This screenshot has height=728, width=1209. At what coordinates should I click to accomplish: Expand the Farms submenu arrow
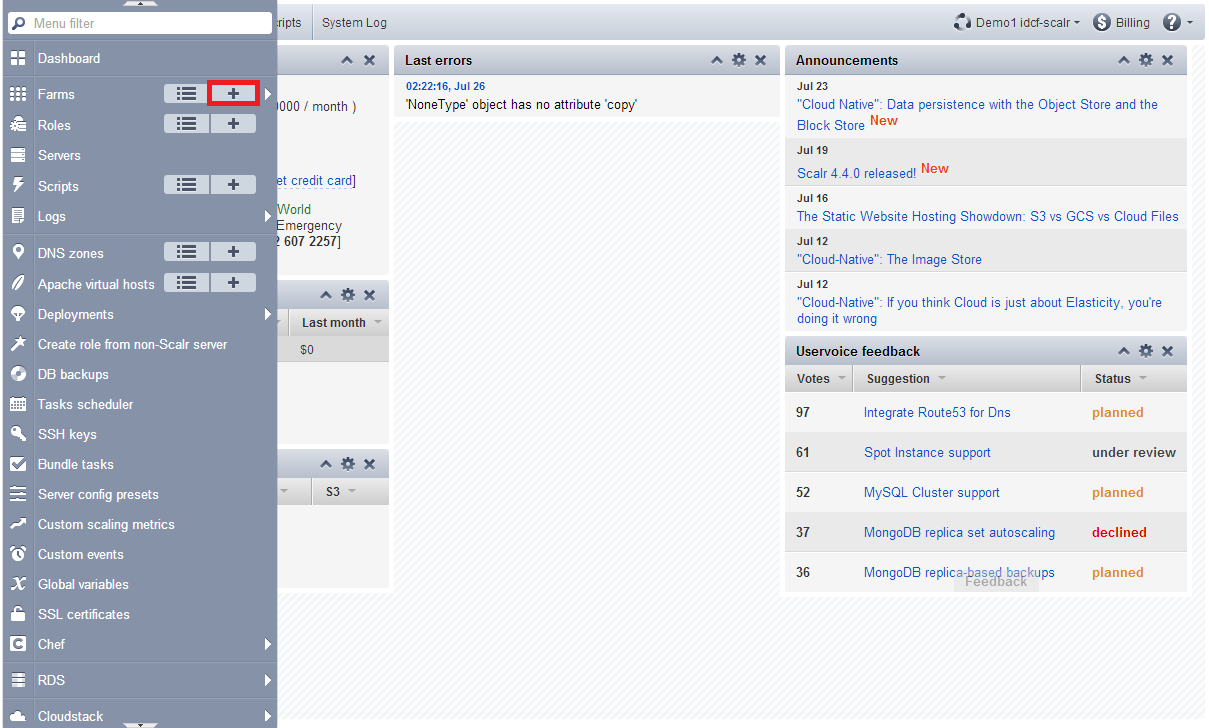click(x=268, y=94)
